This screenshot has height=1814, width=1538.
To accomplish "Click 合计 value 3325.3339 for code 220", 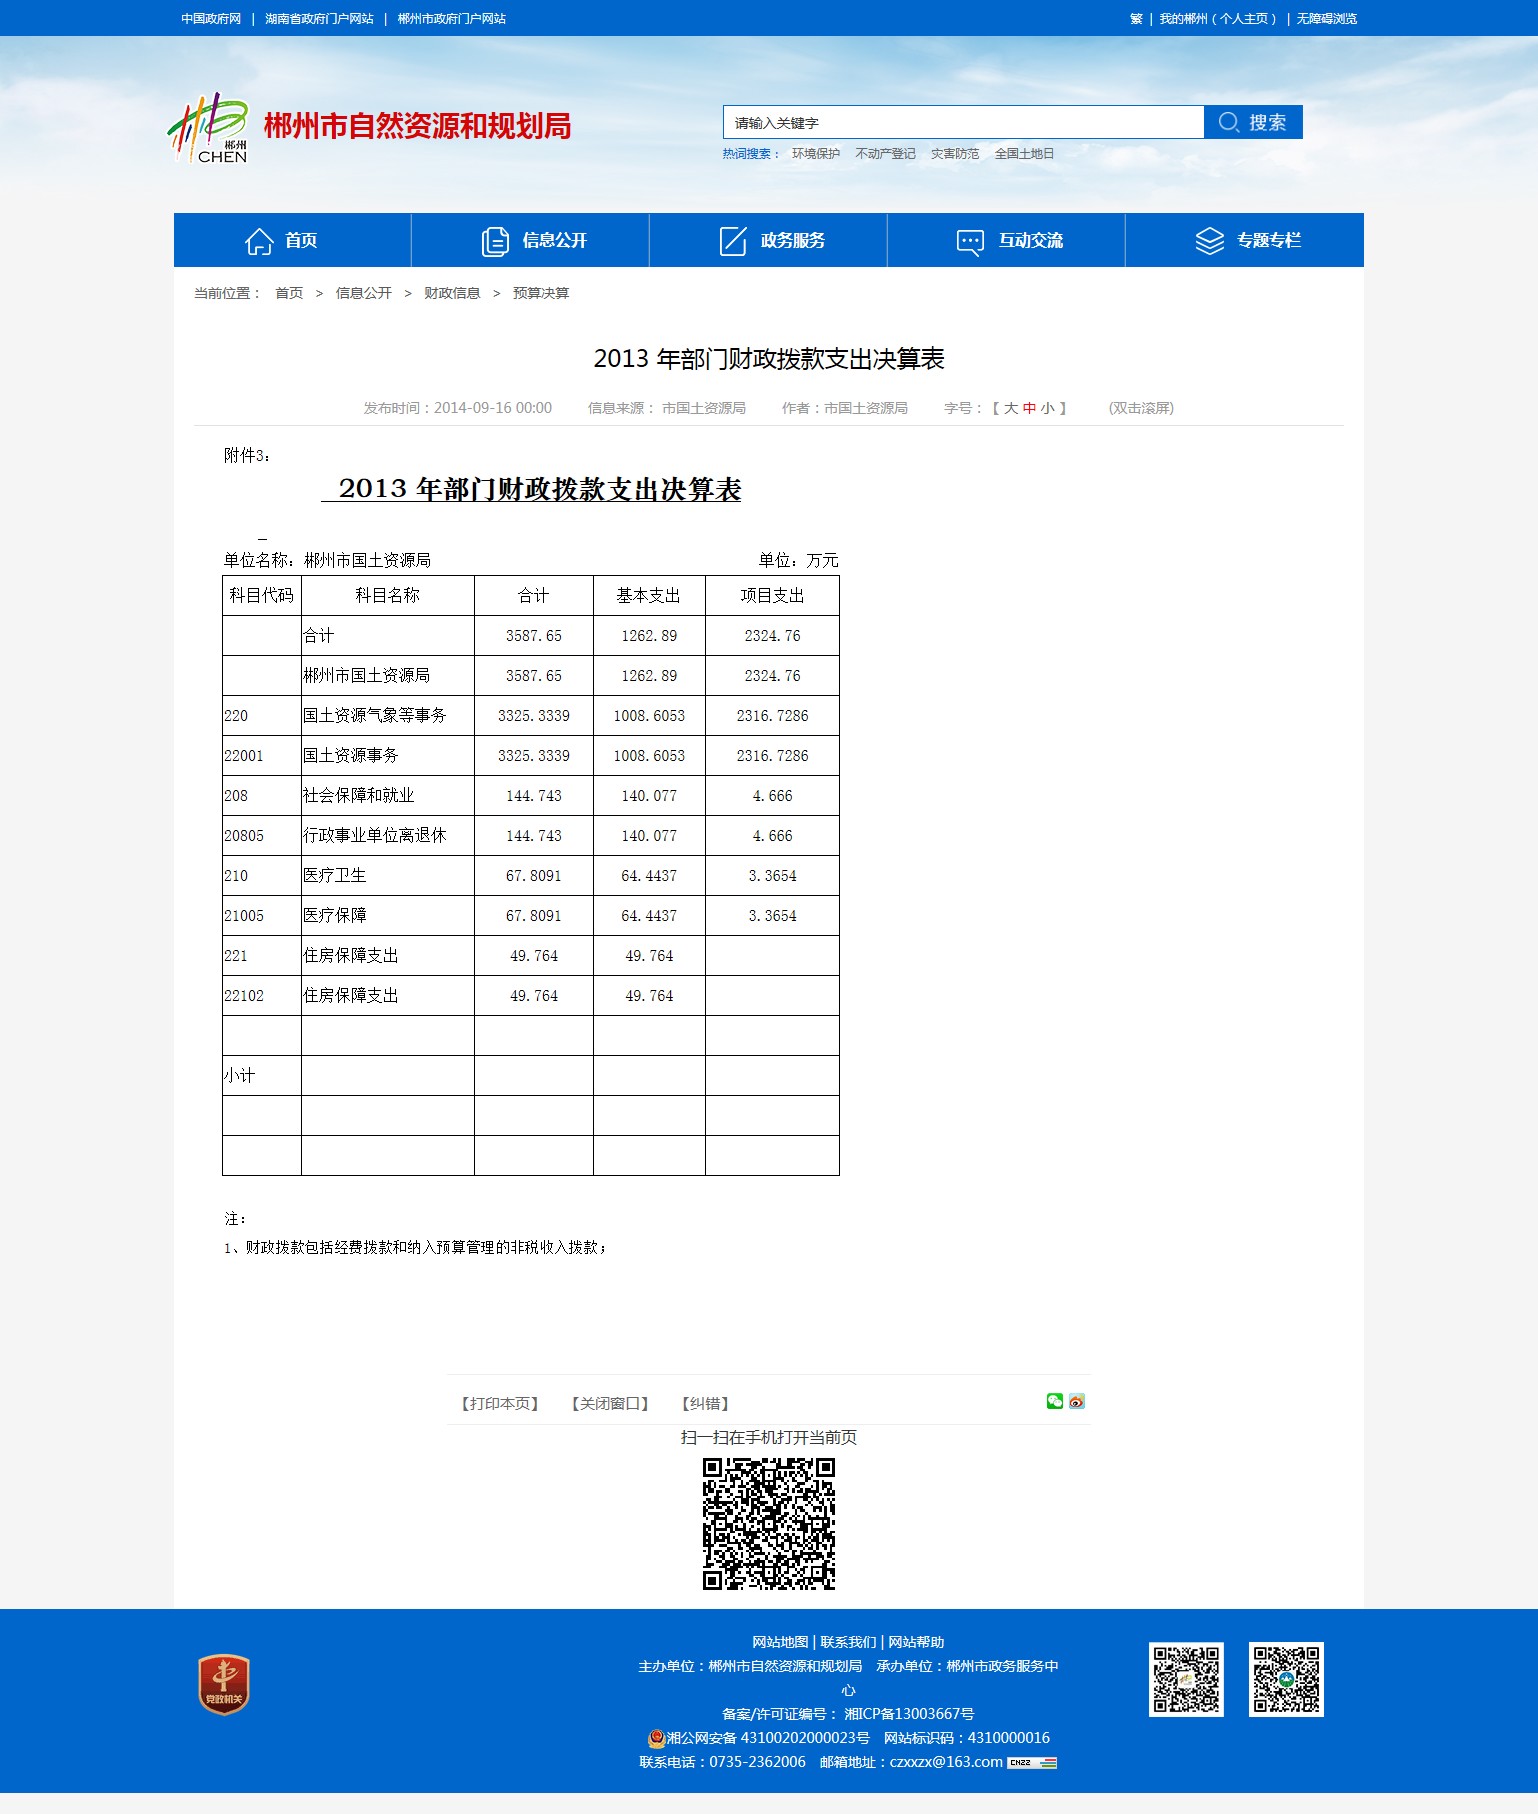I will click(534, 716).
